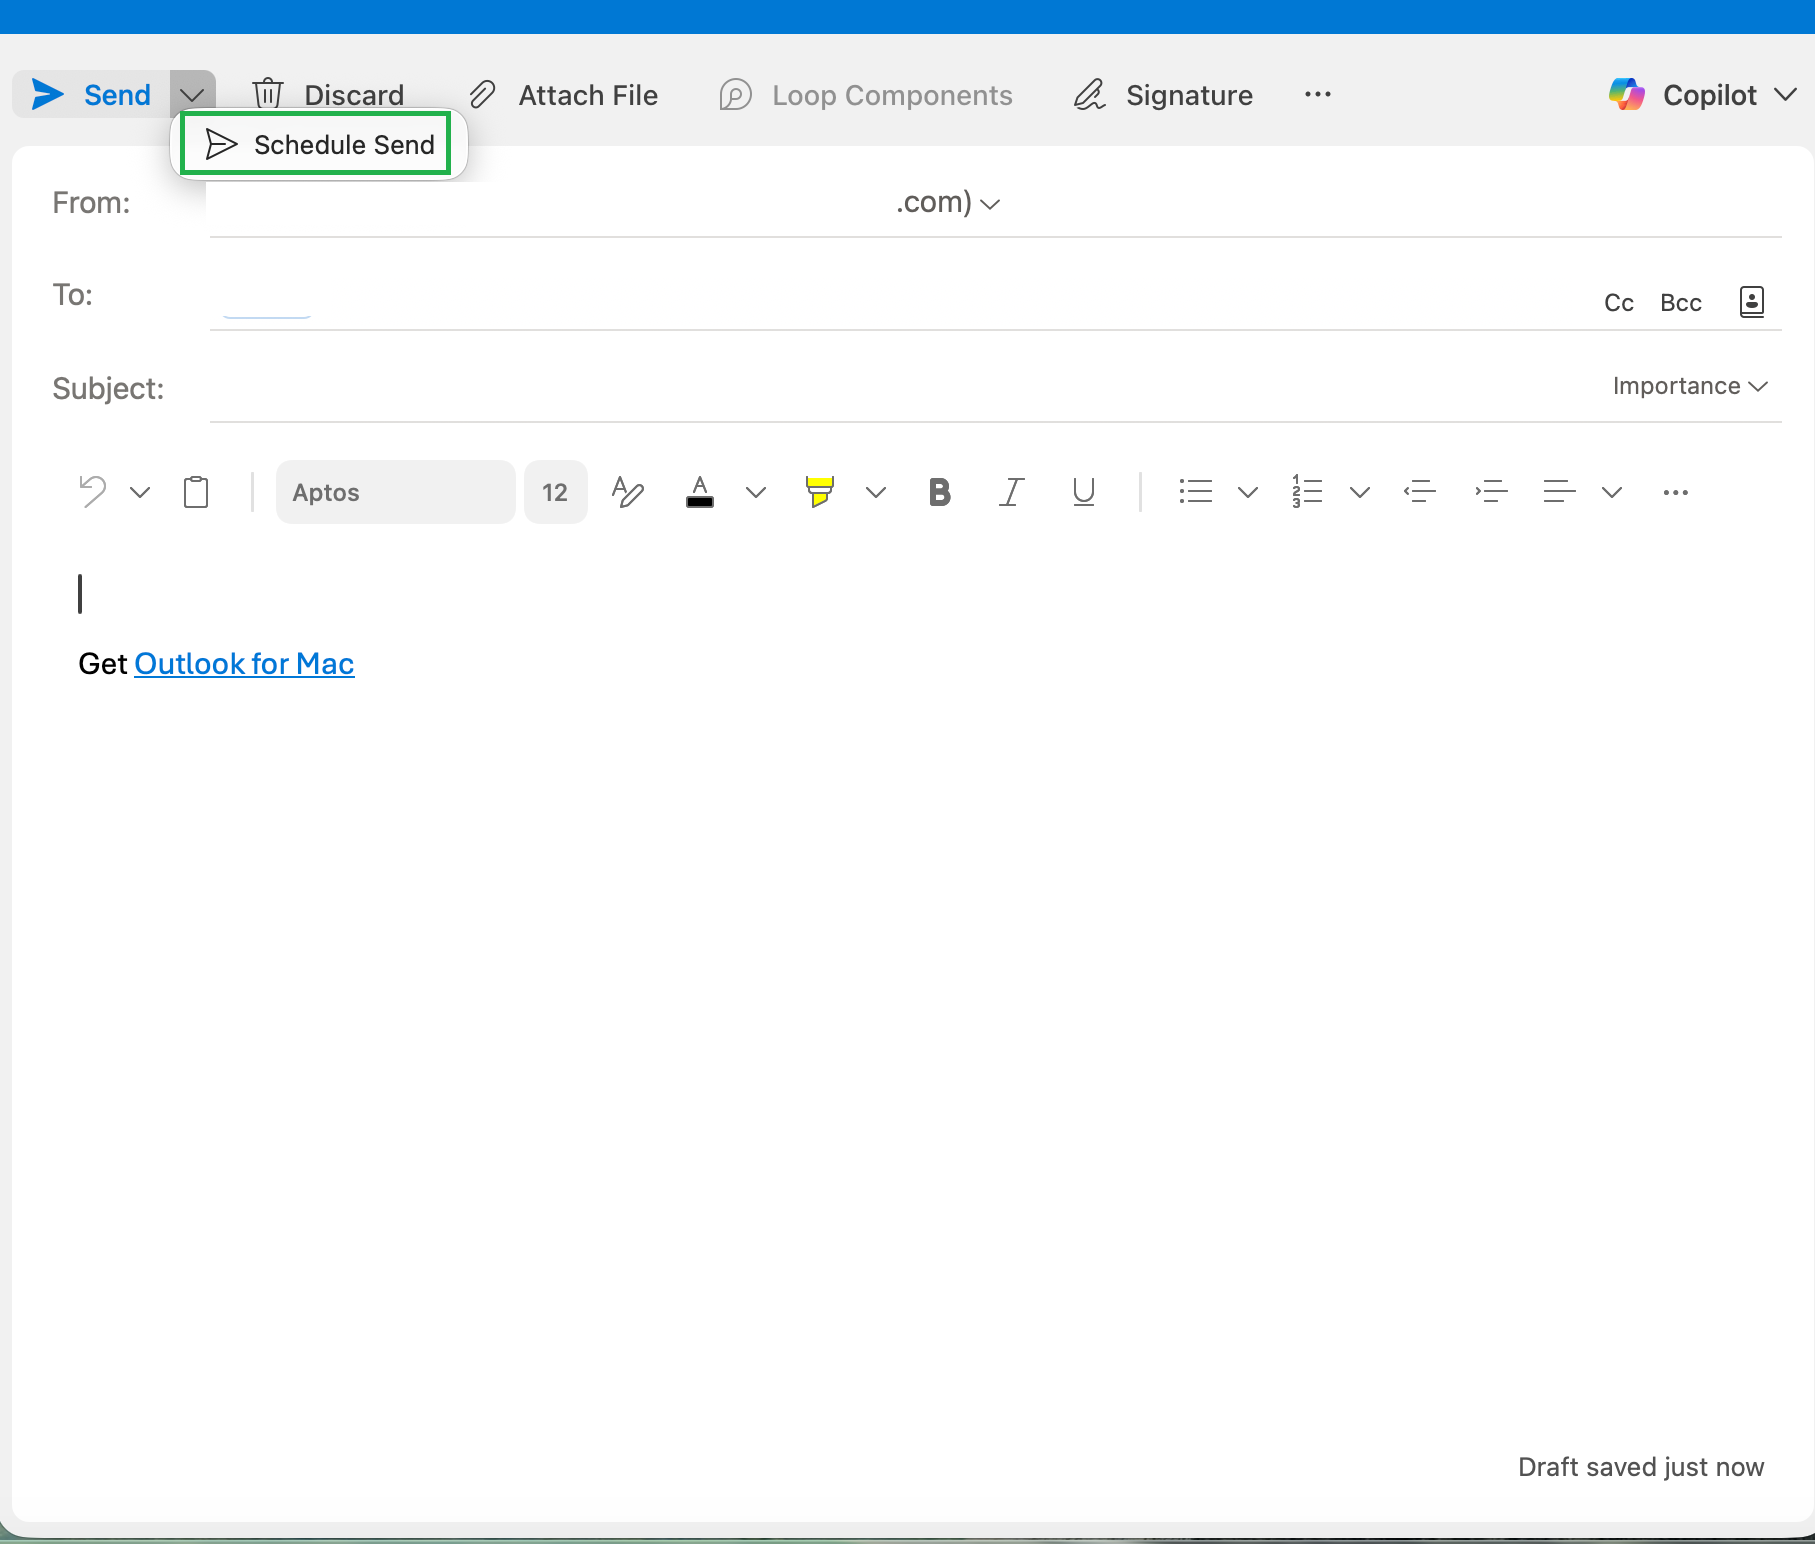Paste from the clipboard icon
1815x1544 pixels.
click(x=196, y=492)
